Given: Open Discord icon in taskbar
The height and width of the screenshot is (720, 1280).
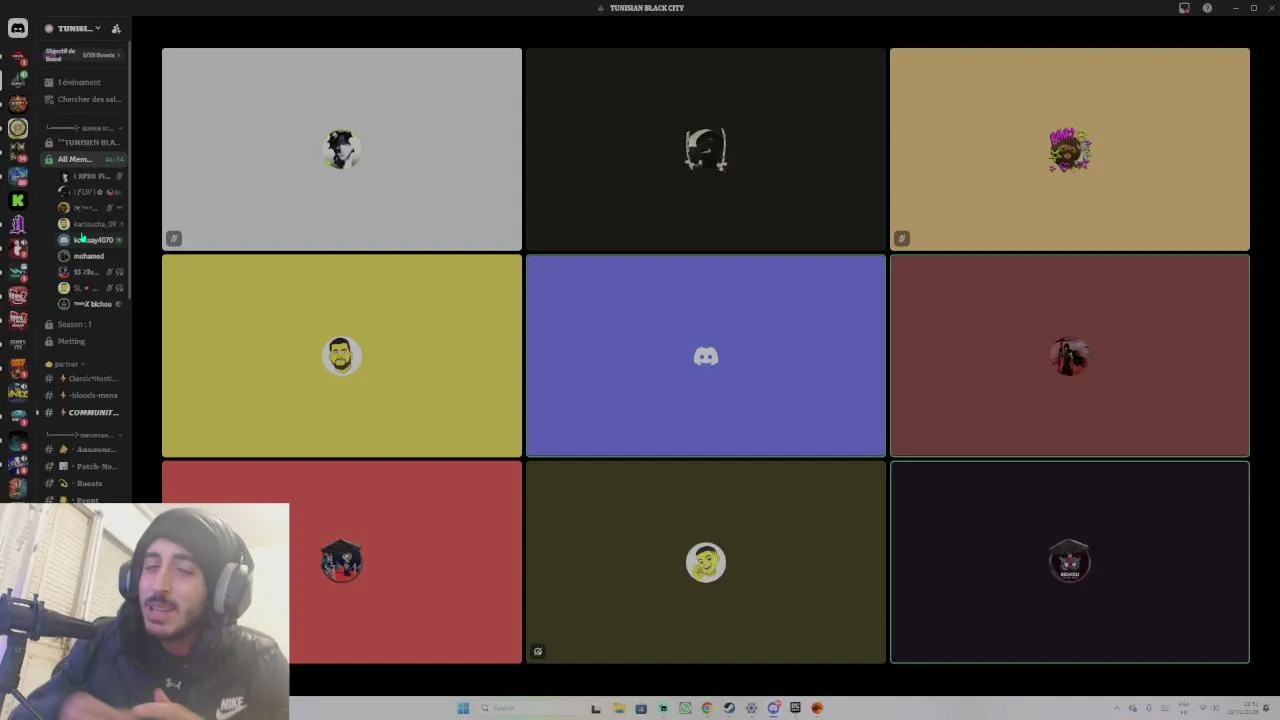Looking at the screenshot, I should point(773,708).
